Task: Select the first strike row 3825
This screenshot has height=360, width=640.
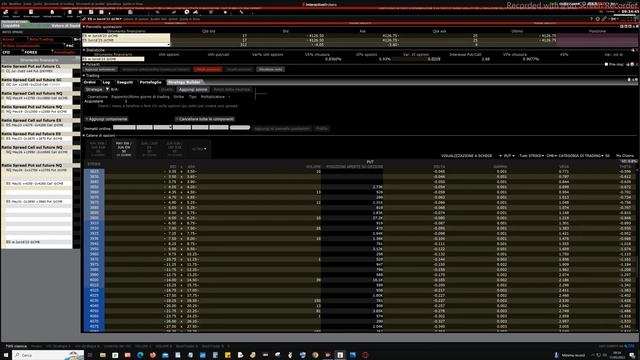Action: click(359, 171)
